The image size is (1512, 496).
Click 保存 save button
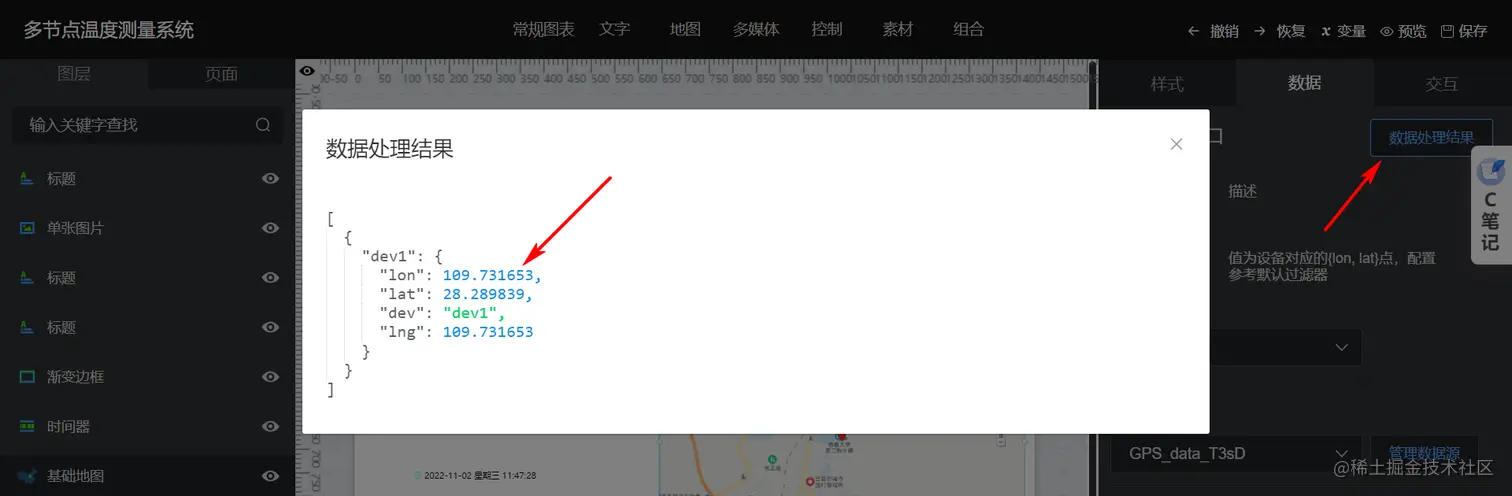point(1464,31)
